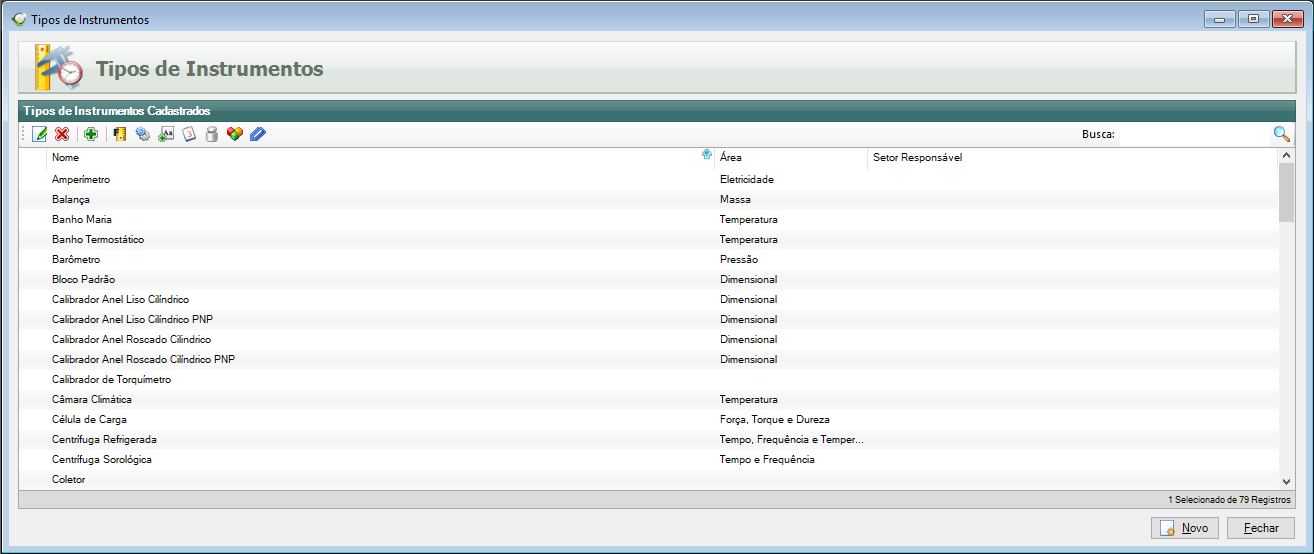The image size is (1314, 554).
Task: Select the Câmara Climática row
Action: pos(648,400)
